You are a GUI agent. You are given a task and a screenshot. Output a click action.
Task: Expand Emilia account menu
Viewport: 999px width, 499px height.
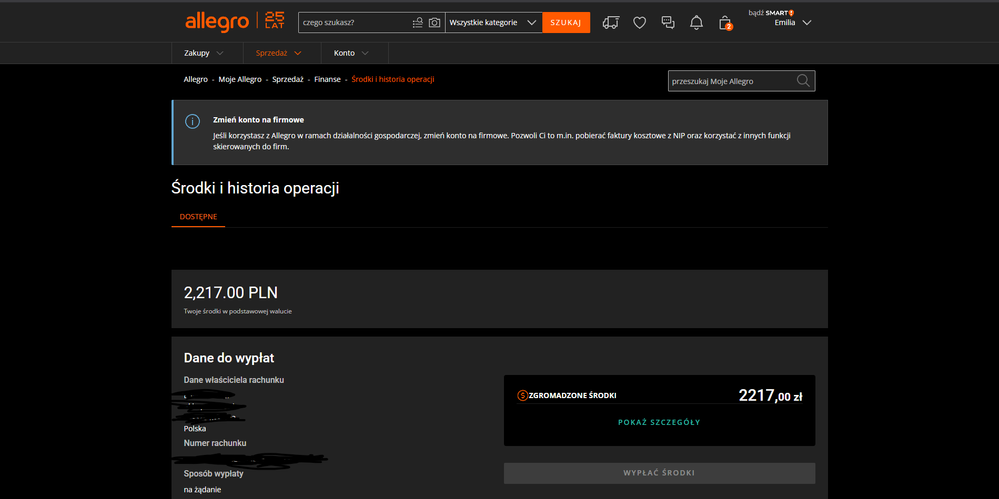(x=793, y=22)
